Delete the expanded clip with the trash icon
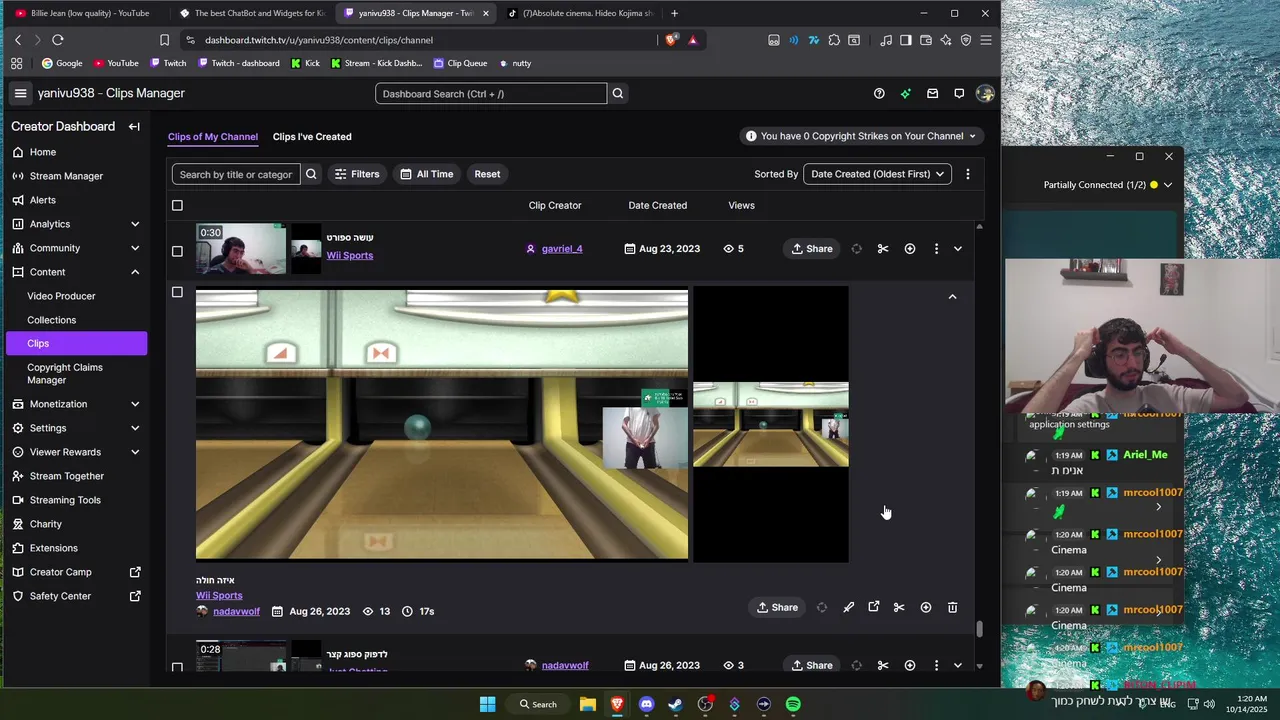 tap(952, 607)
